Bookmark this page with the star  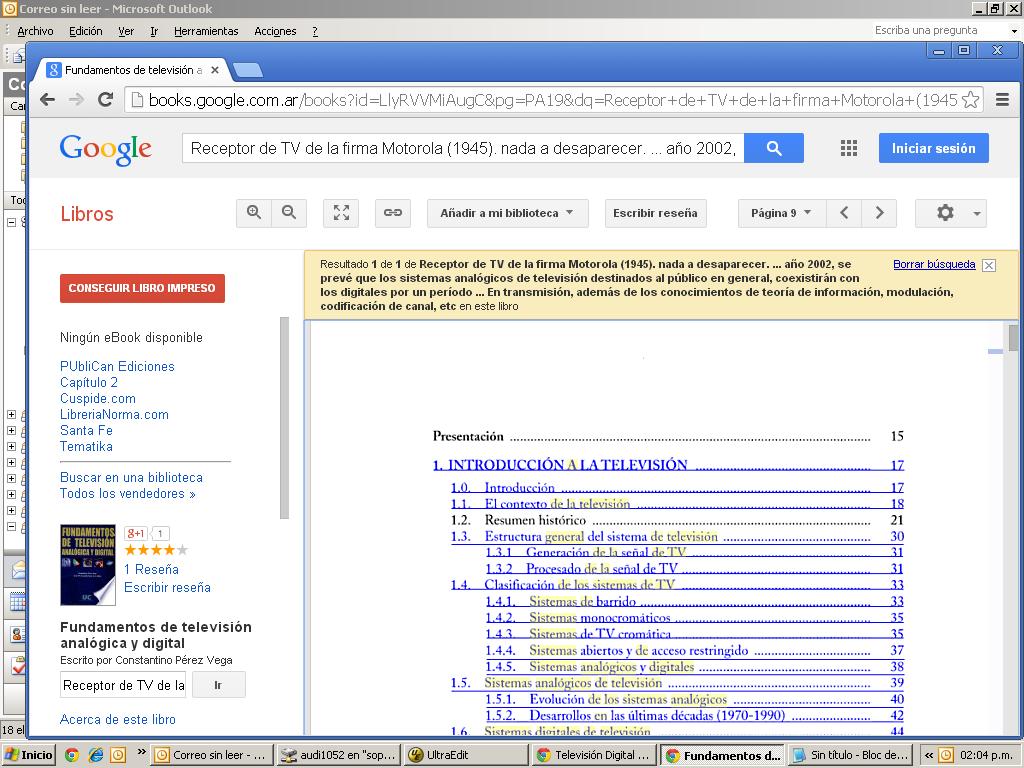(x=970, y=100)
